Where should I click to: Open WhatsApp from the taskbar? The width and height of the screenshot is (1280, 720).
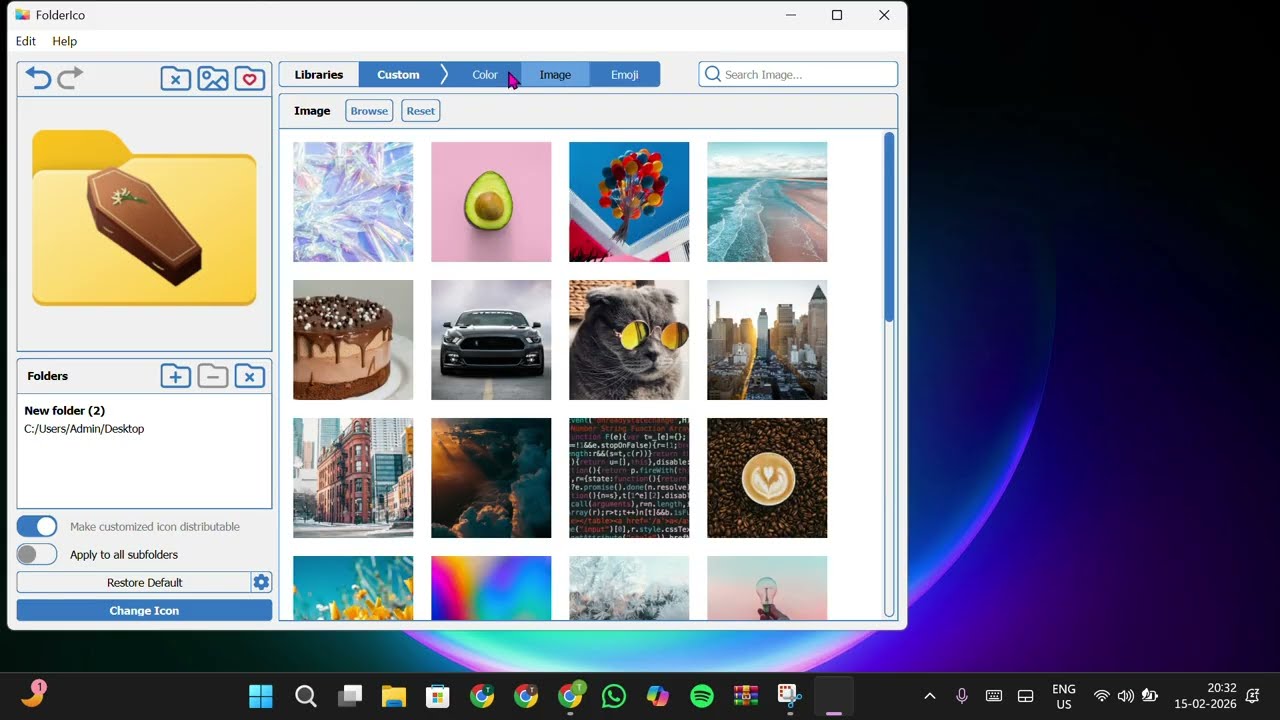coord(614,696)
